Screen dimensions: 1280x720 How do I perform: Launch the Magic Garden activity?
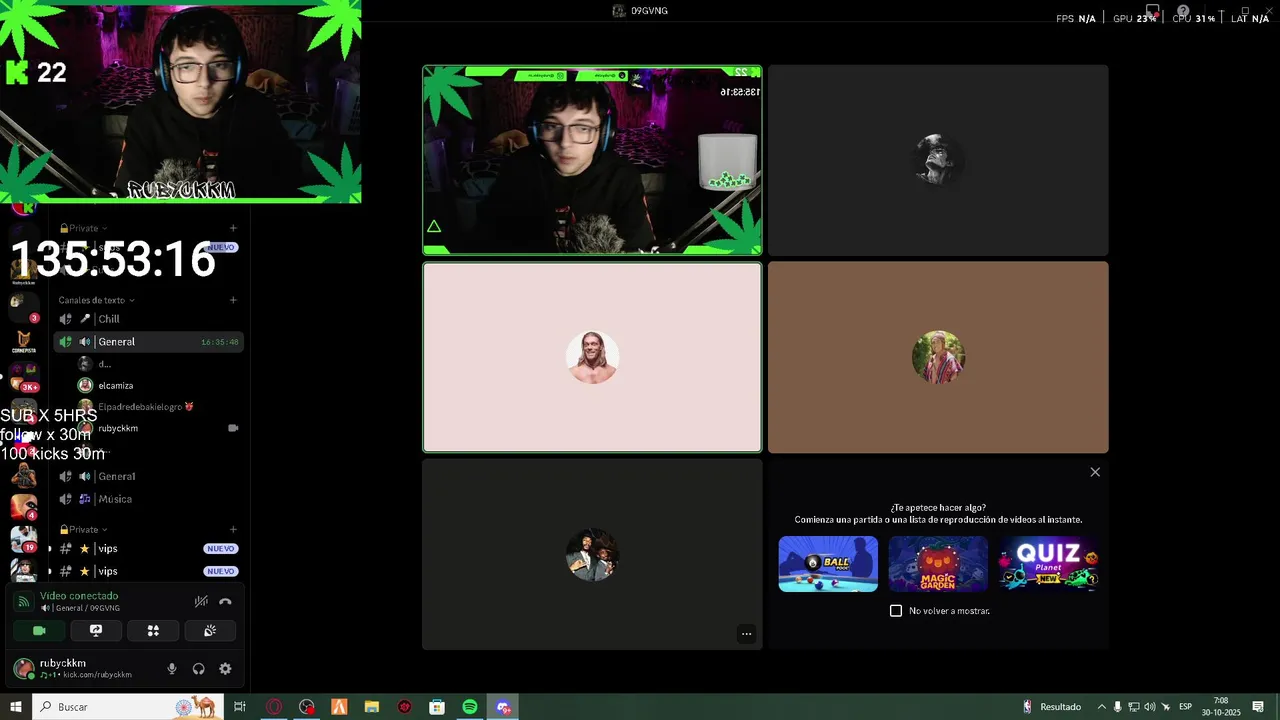938,564
